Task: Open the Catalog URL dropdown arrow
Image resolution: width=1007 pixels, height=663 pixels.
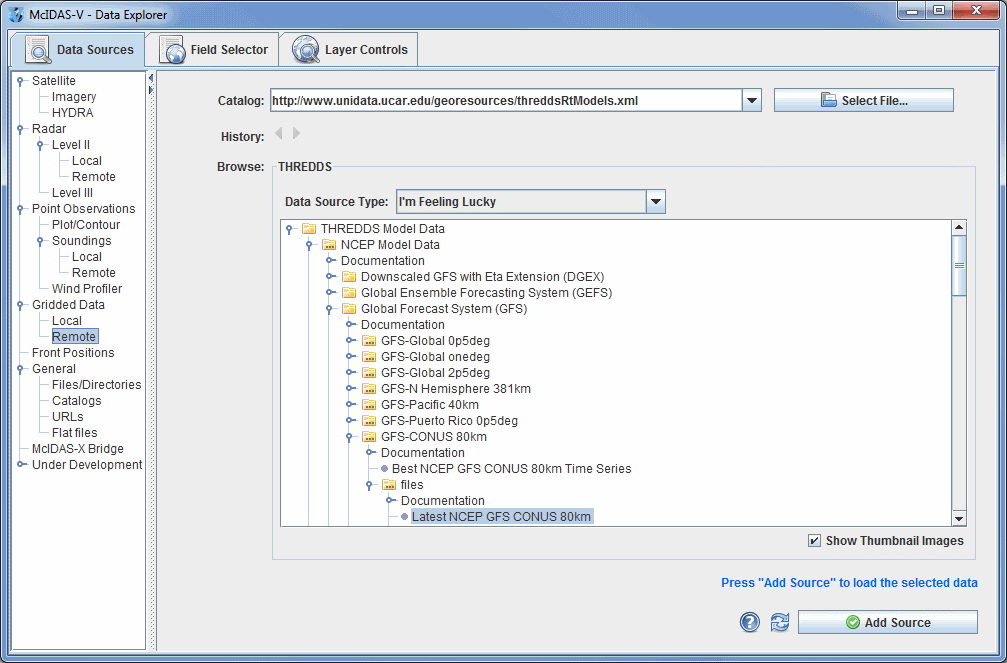Action: pos(752,101)
